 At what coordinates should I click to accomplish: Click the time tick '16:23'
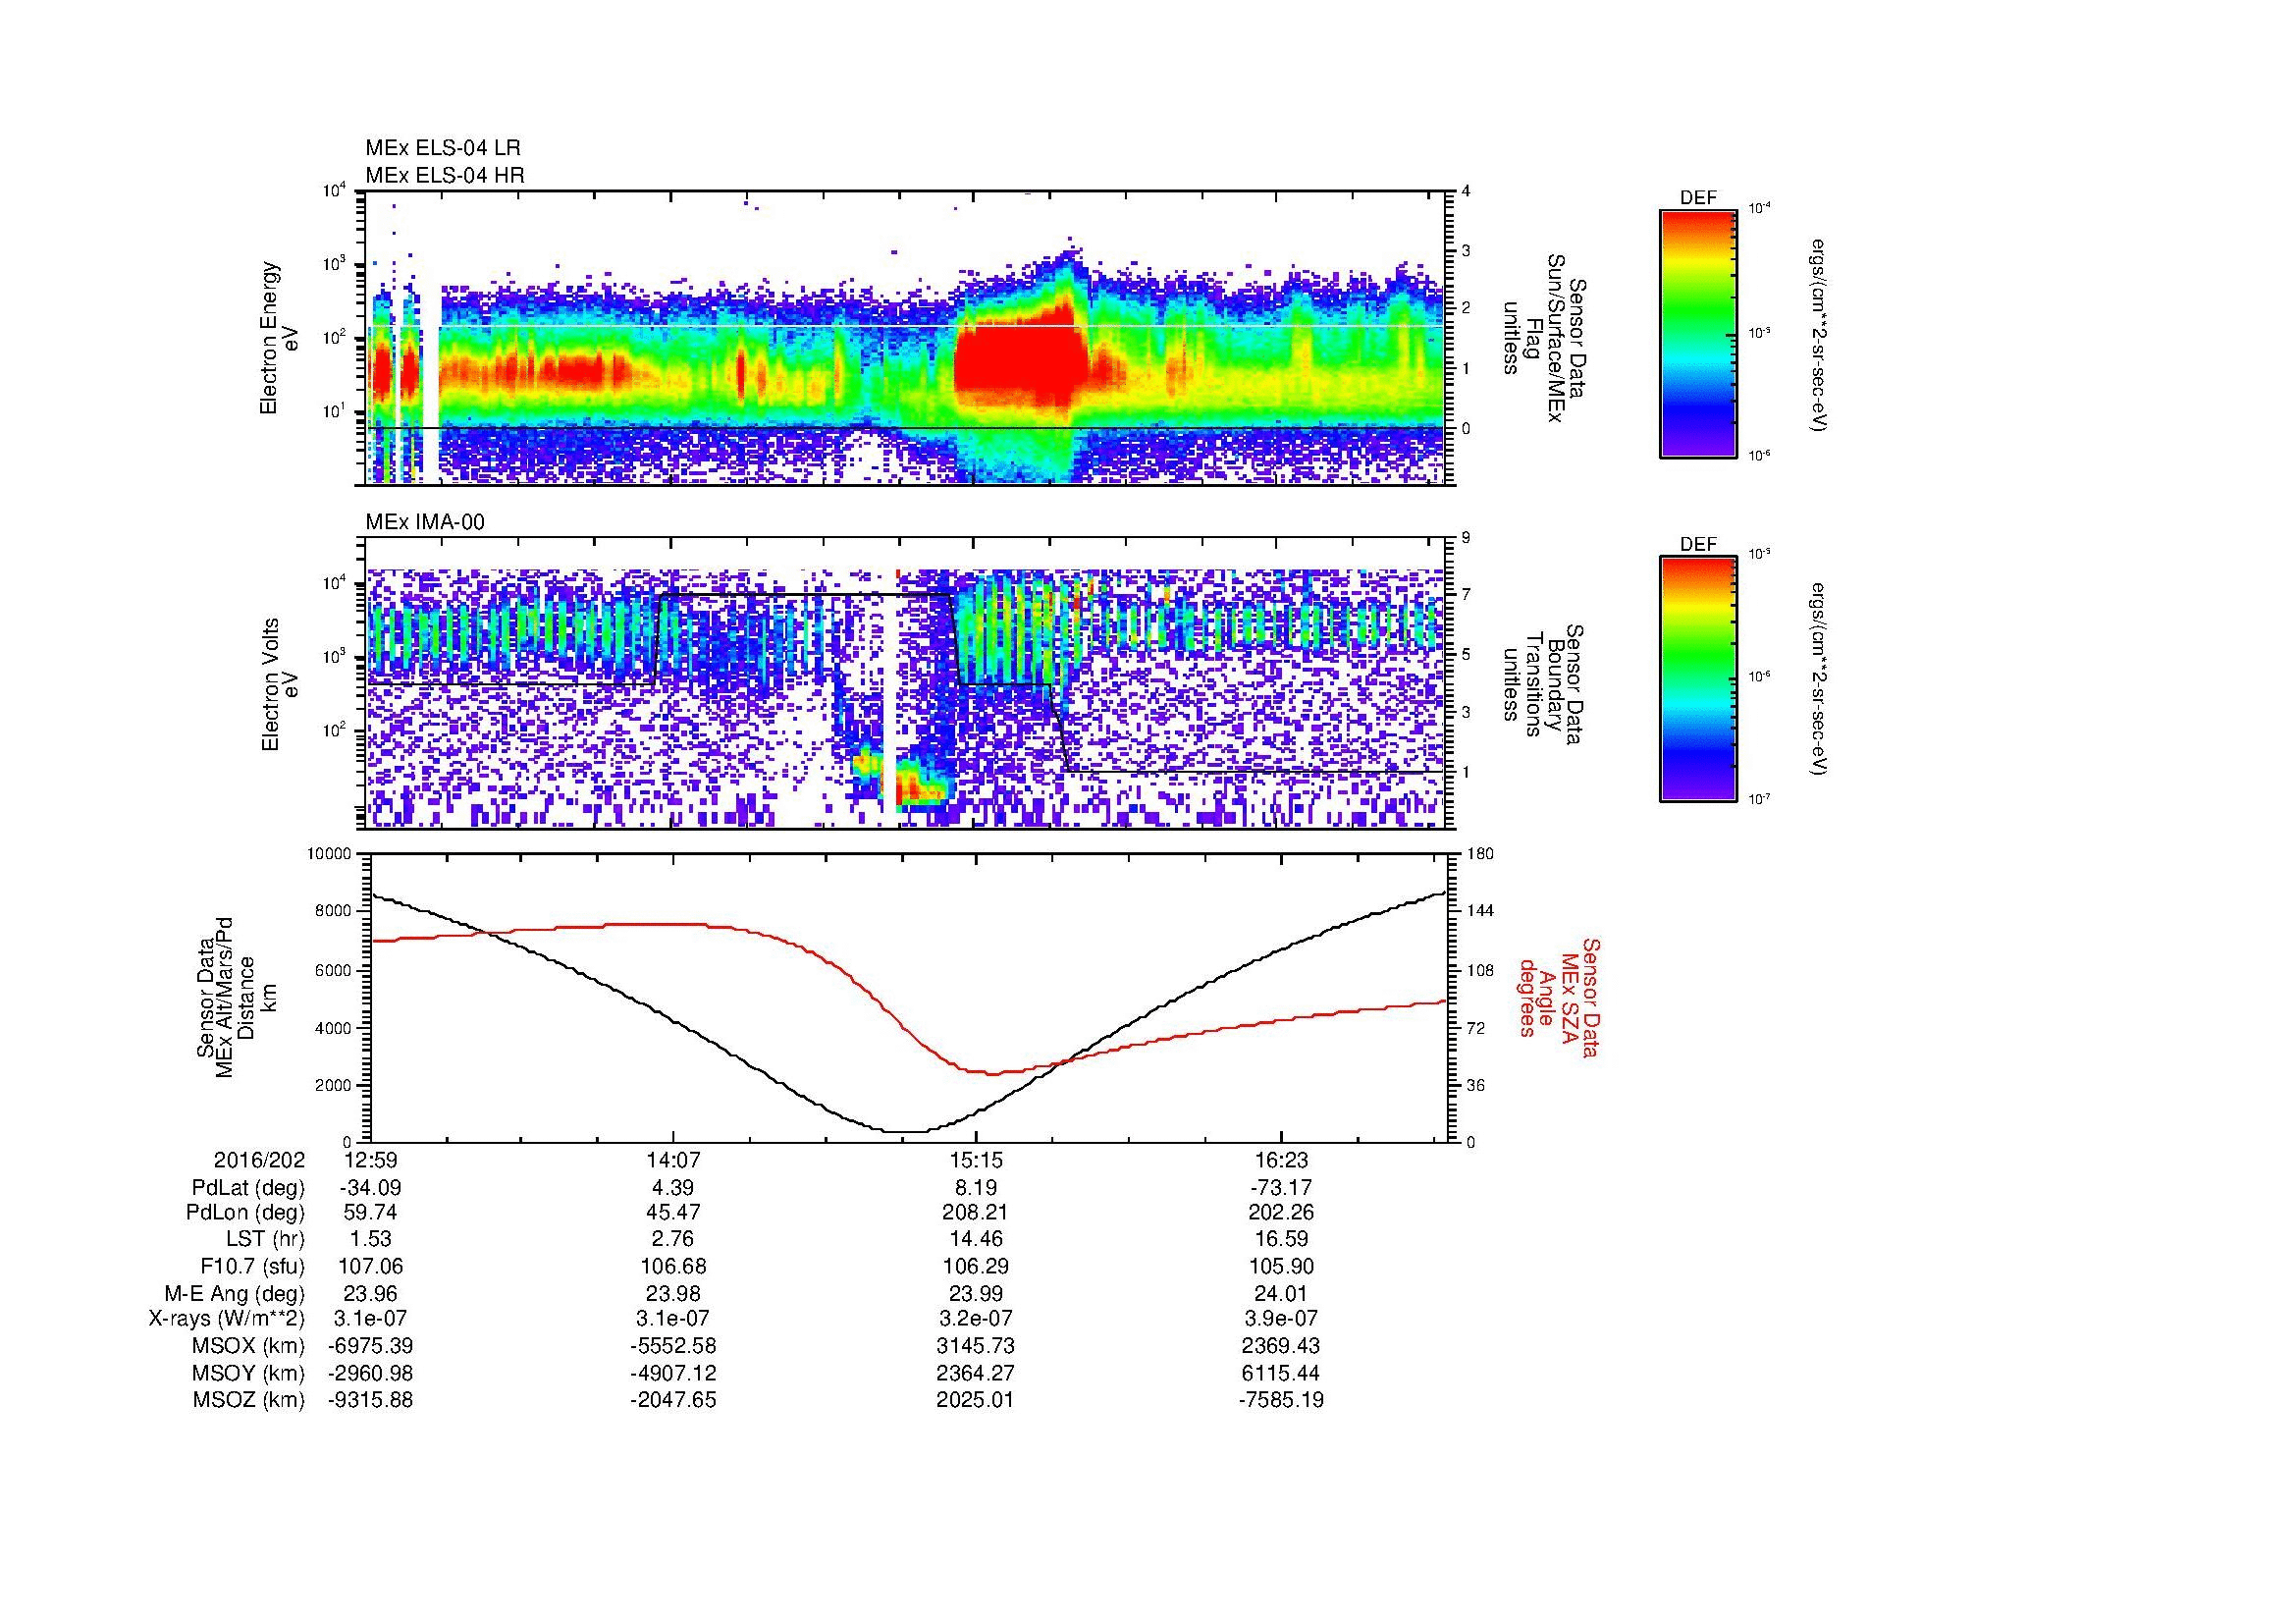pyautogui.click(x=1280, y=1161)
